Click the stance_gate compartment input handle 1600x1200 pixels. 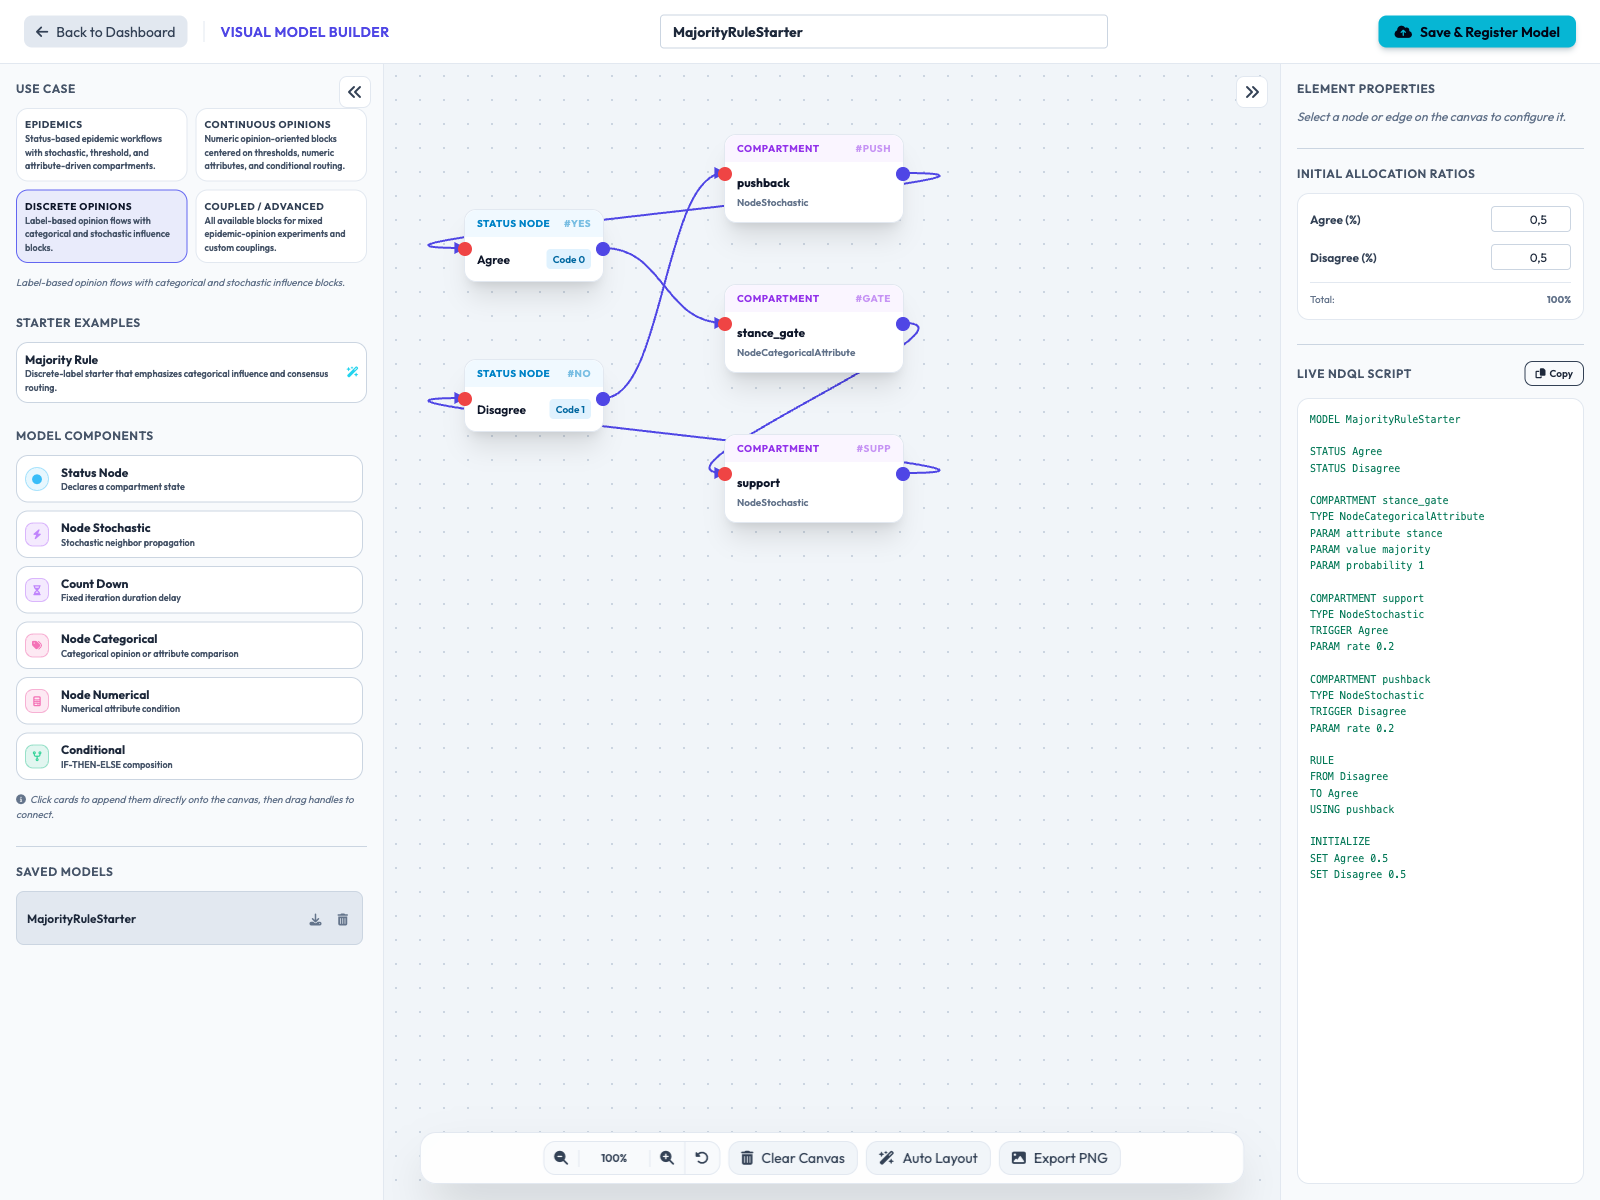pyautogui.click(x=725, y=324)
